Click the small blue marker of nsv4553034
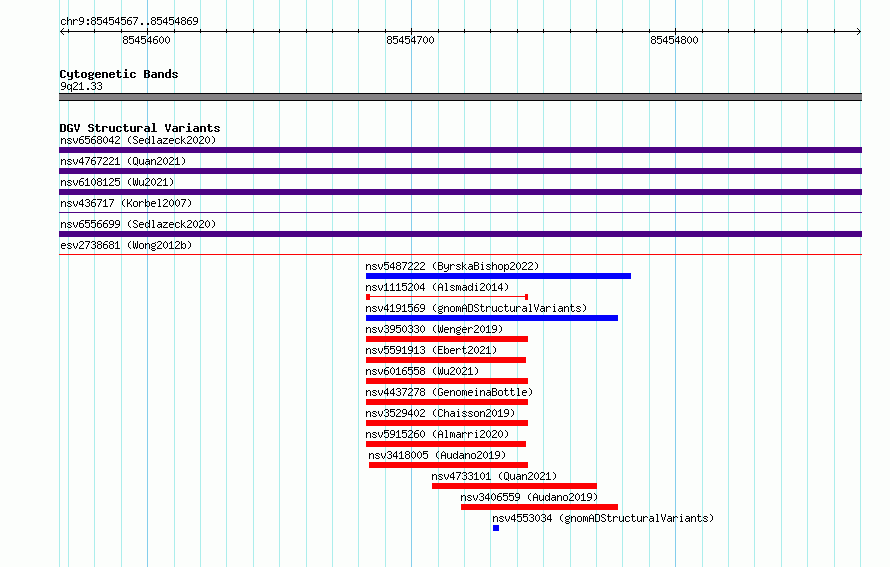Screen dimensions: 890x567 pos(496,528)
